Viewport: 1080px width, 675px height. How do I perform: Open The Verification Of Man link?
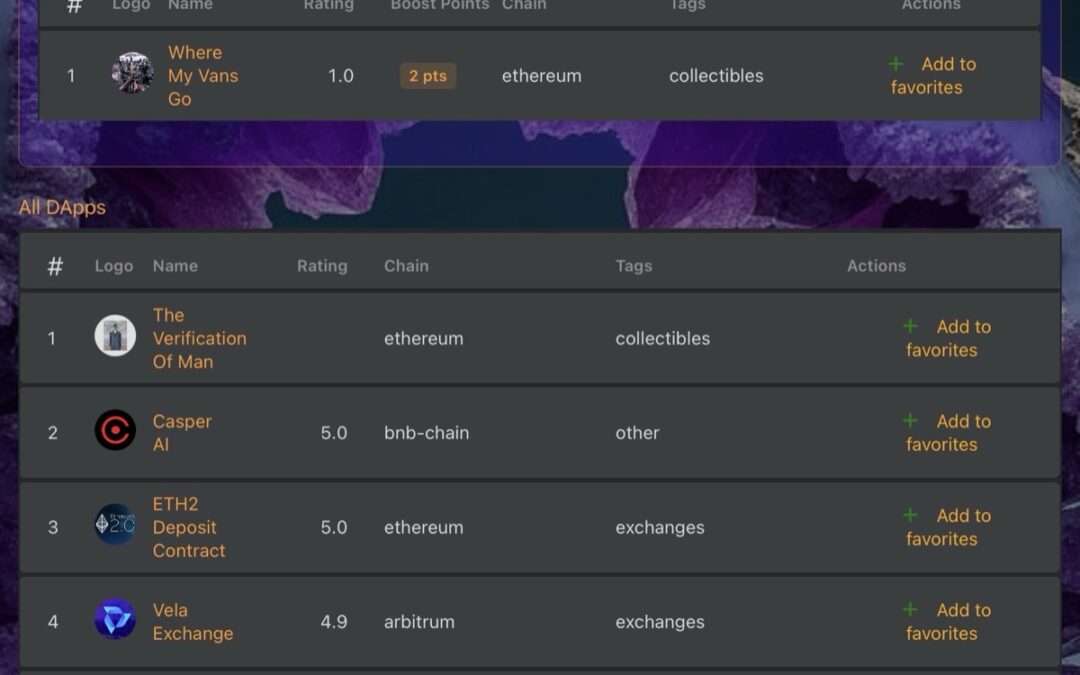200,338
